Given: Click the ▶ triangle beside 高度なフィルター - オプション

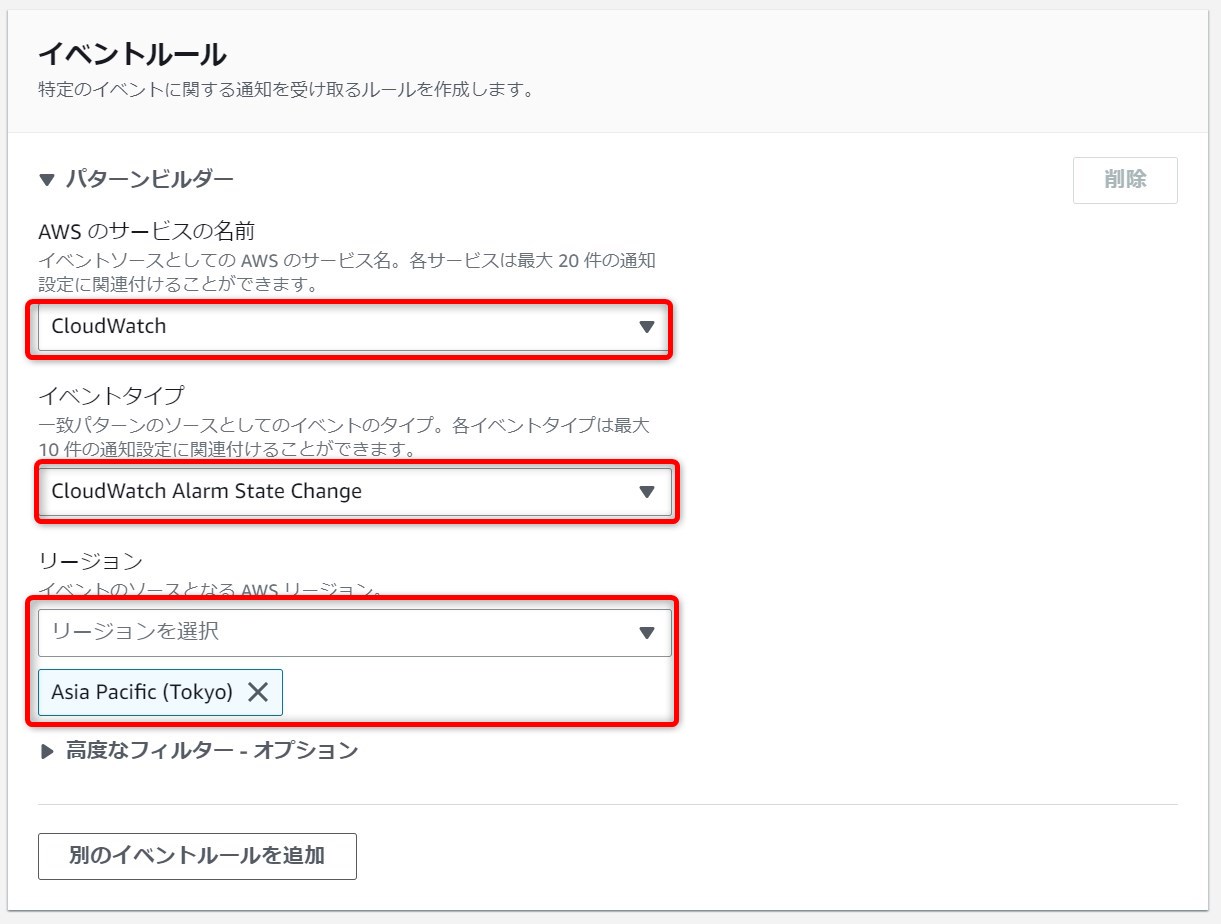Looking at the screenshot, I should coord(46,749).
